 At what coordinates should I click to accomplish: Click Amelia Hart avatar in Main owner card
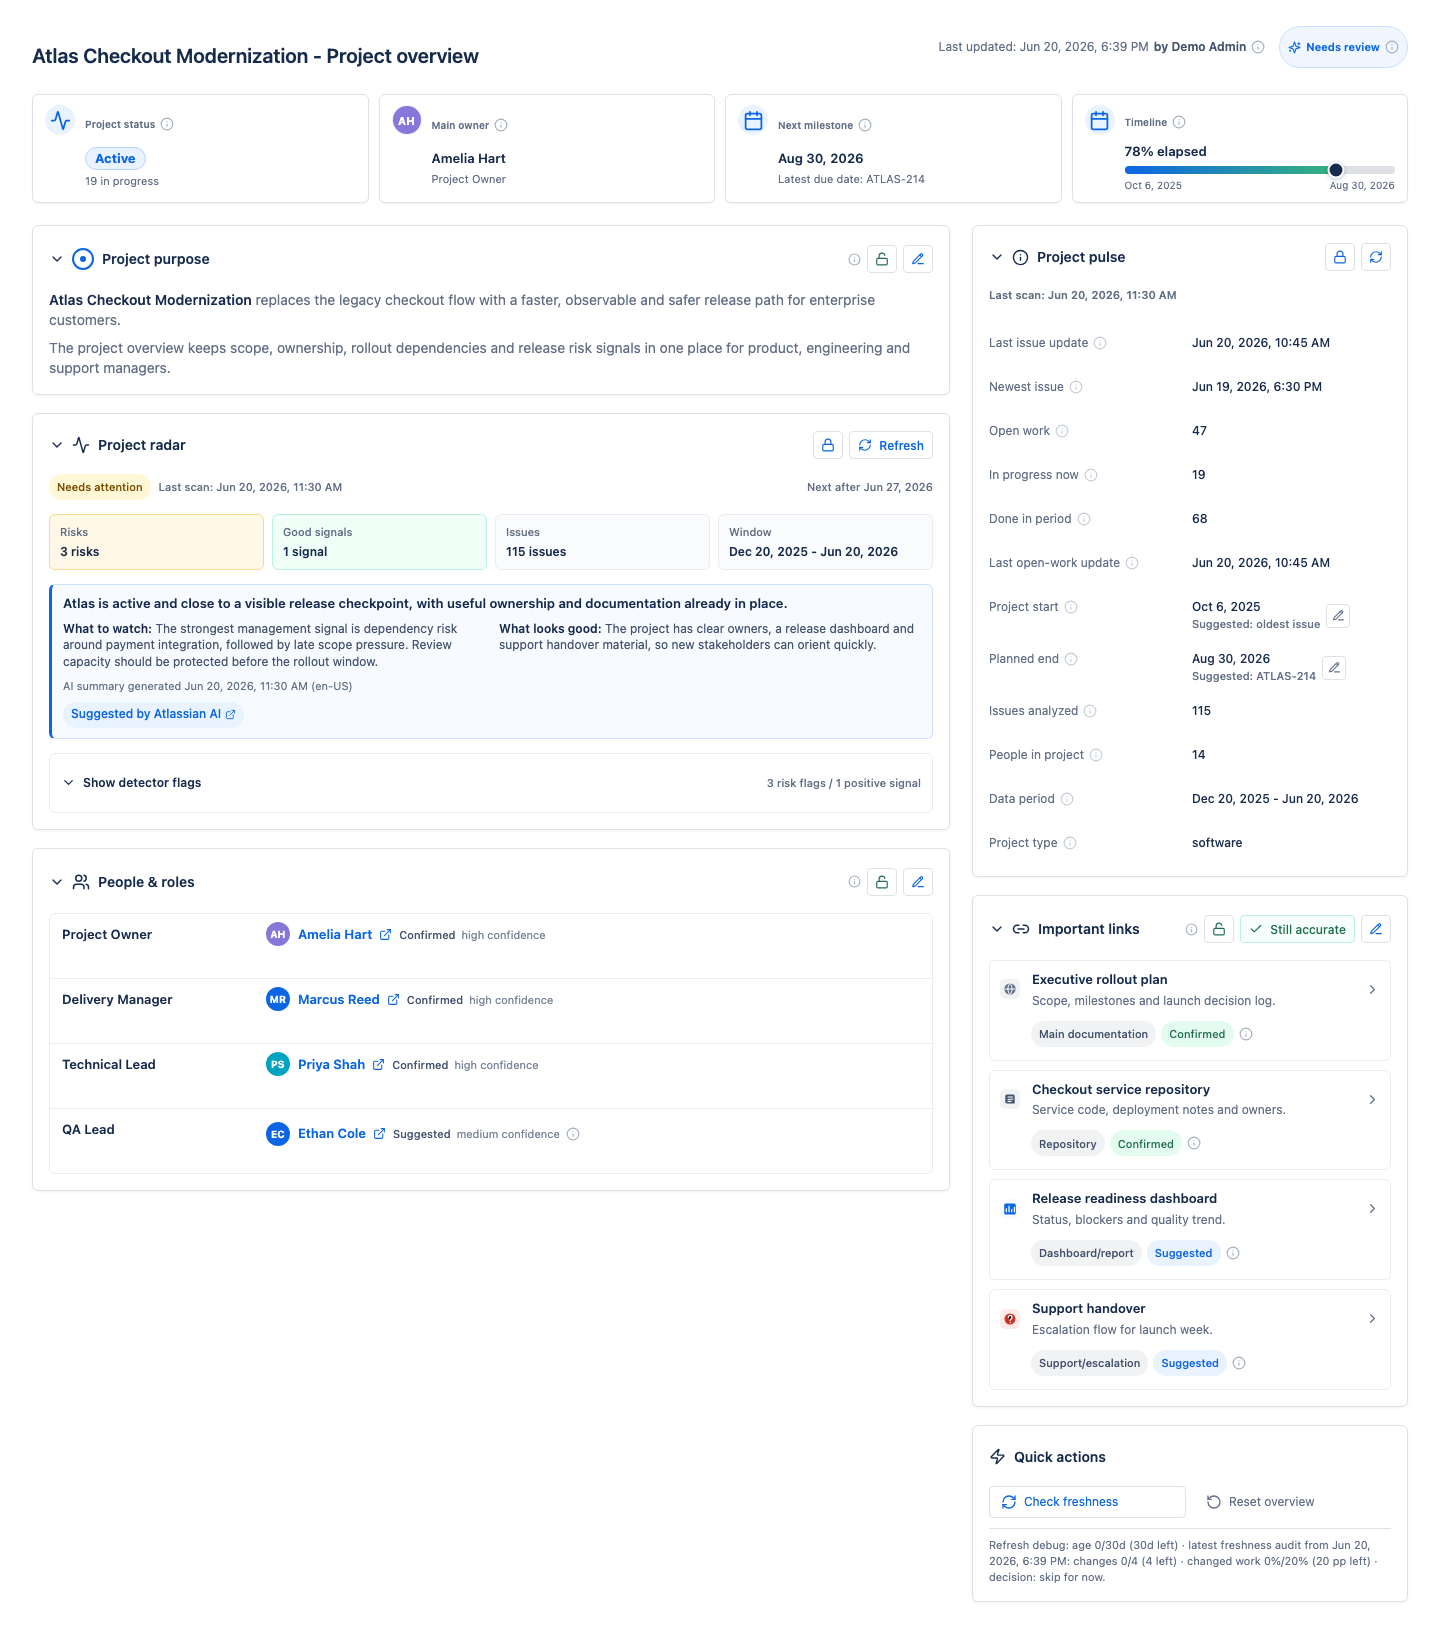[406, 121]
